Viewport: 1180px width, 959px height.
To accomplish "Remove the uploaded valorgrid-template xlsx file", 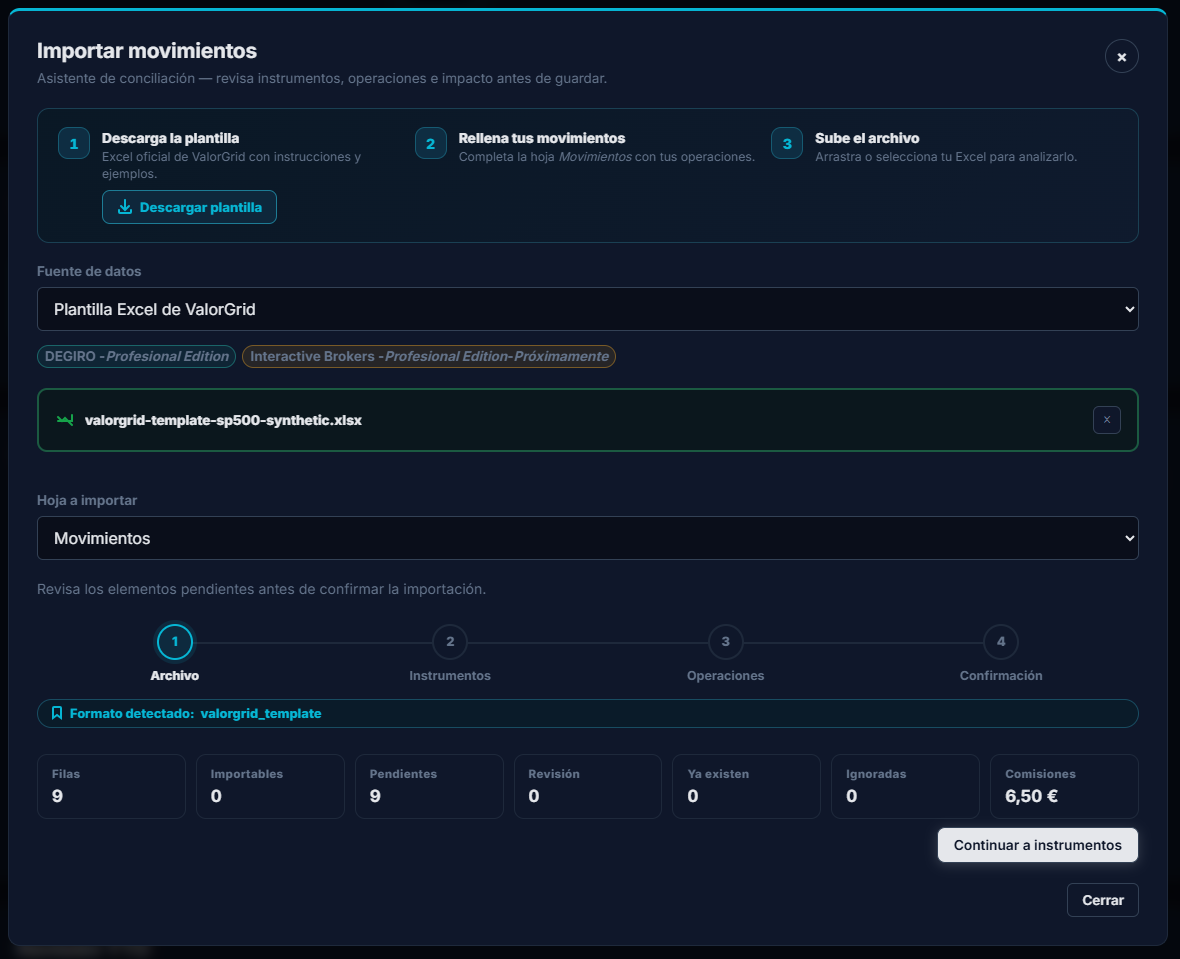I will pyautogui.click(x=1106, y=420).
